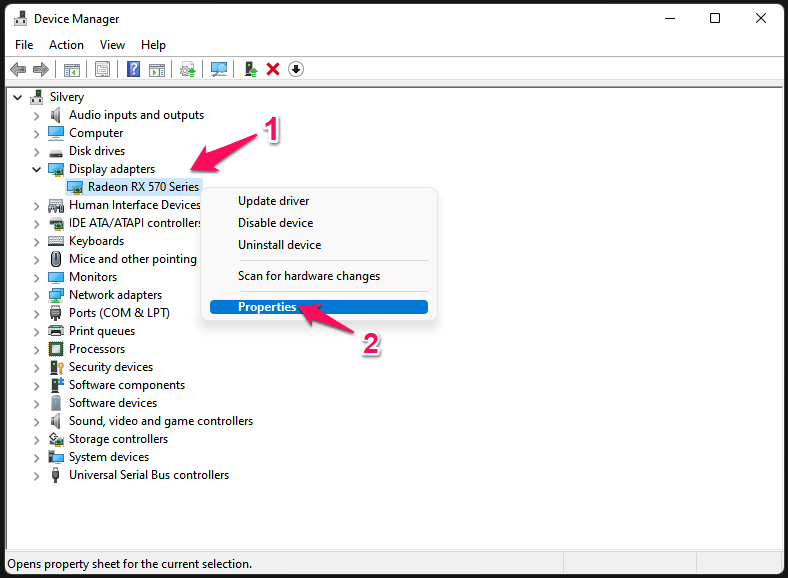Expand the Monitors node chevron
The width and height of the screenshot is (788, 578).
[x=36, y=278]
